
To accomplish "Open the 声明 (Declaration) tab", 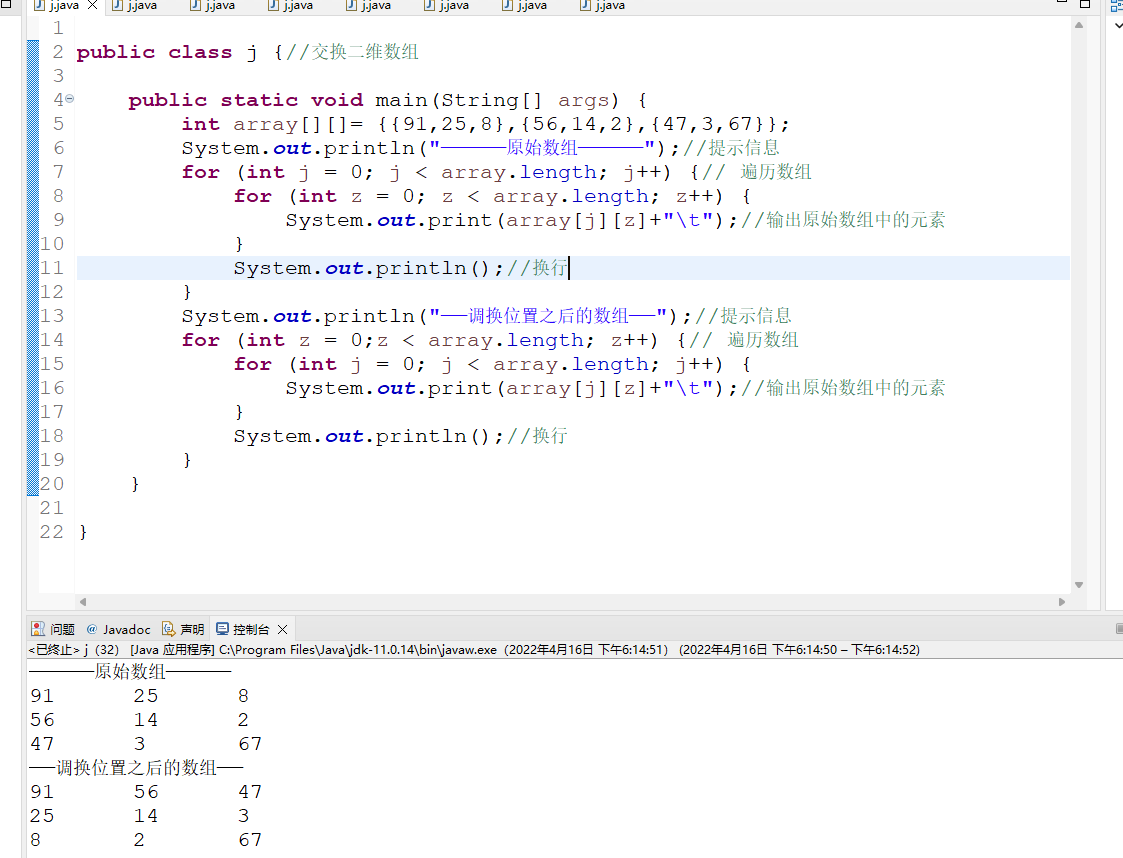I will click(183, 630).
